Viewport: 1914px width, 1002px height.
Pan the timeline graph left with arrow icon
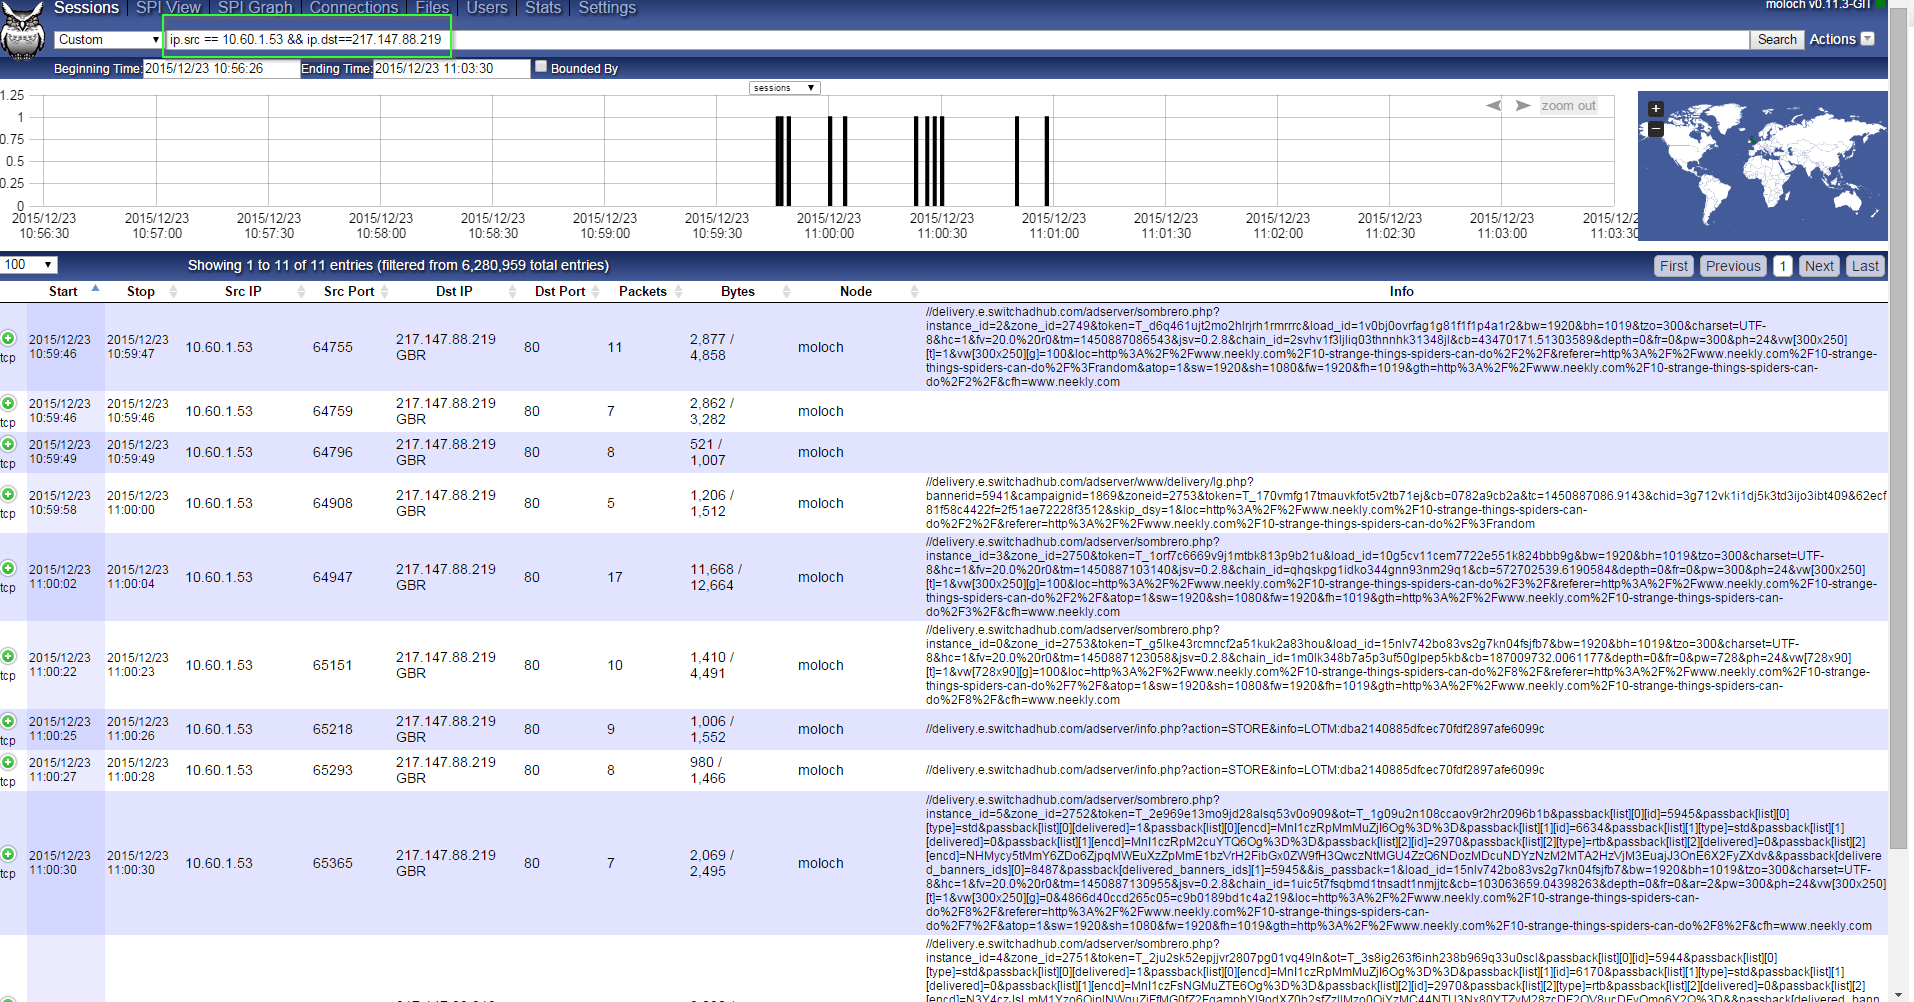1492,104
